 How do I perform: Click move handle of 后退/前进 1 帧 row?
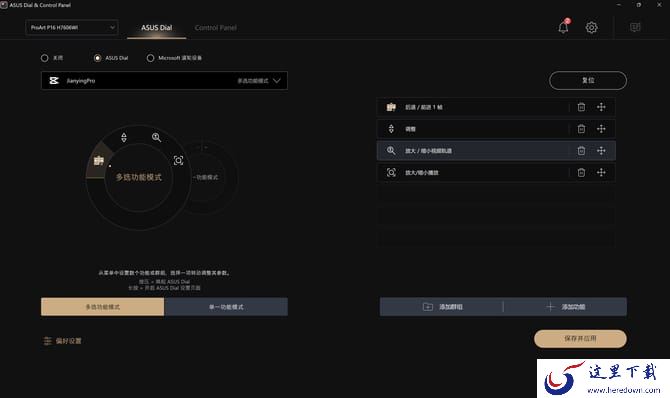click(601, 107)
